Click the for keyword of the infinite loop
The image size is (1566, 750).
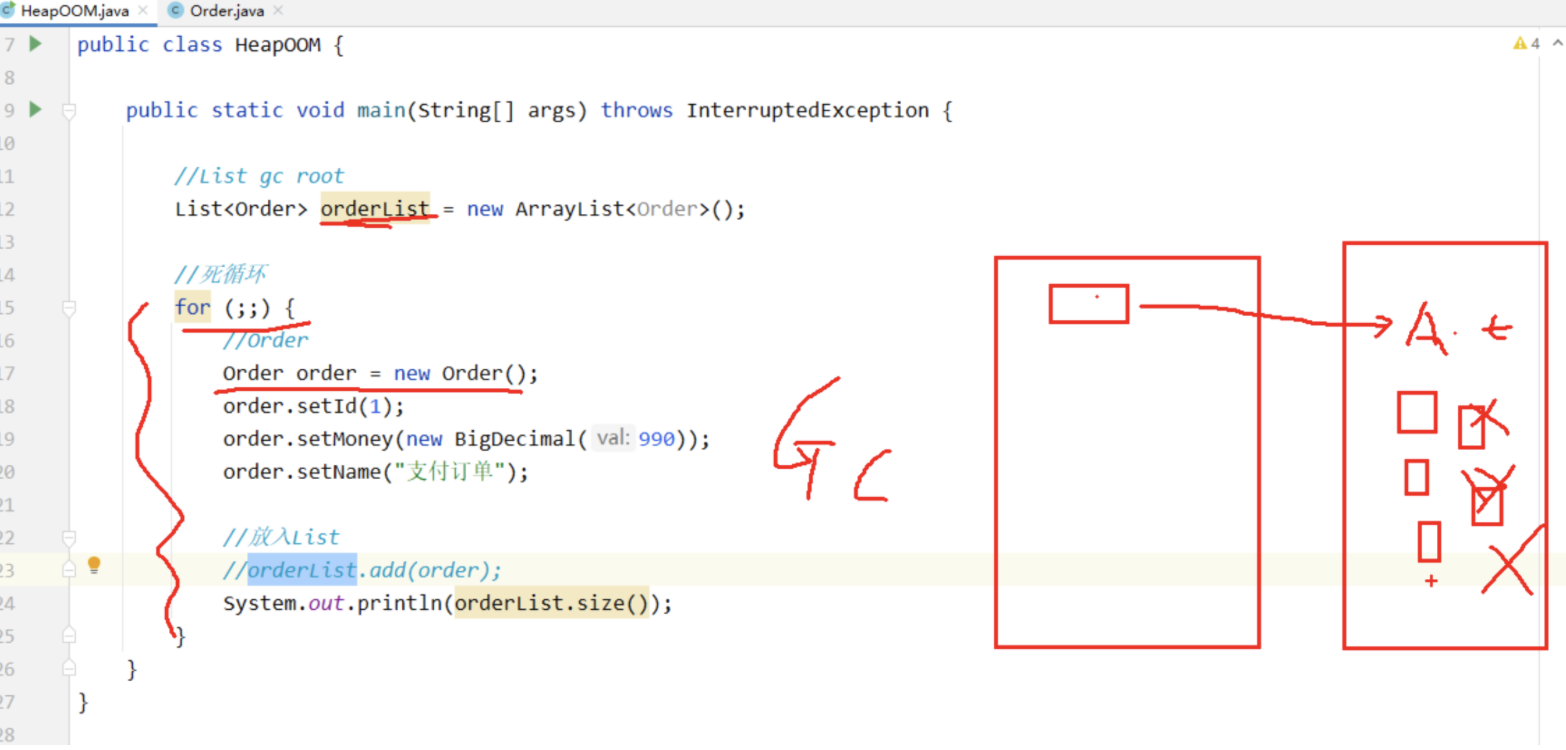(192, 308)
